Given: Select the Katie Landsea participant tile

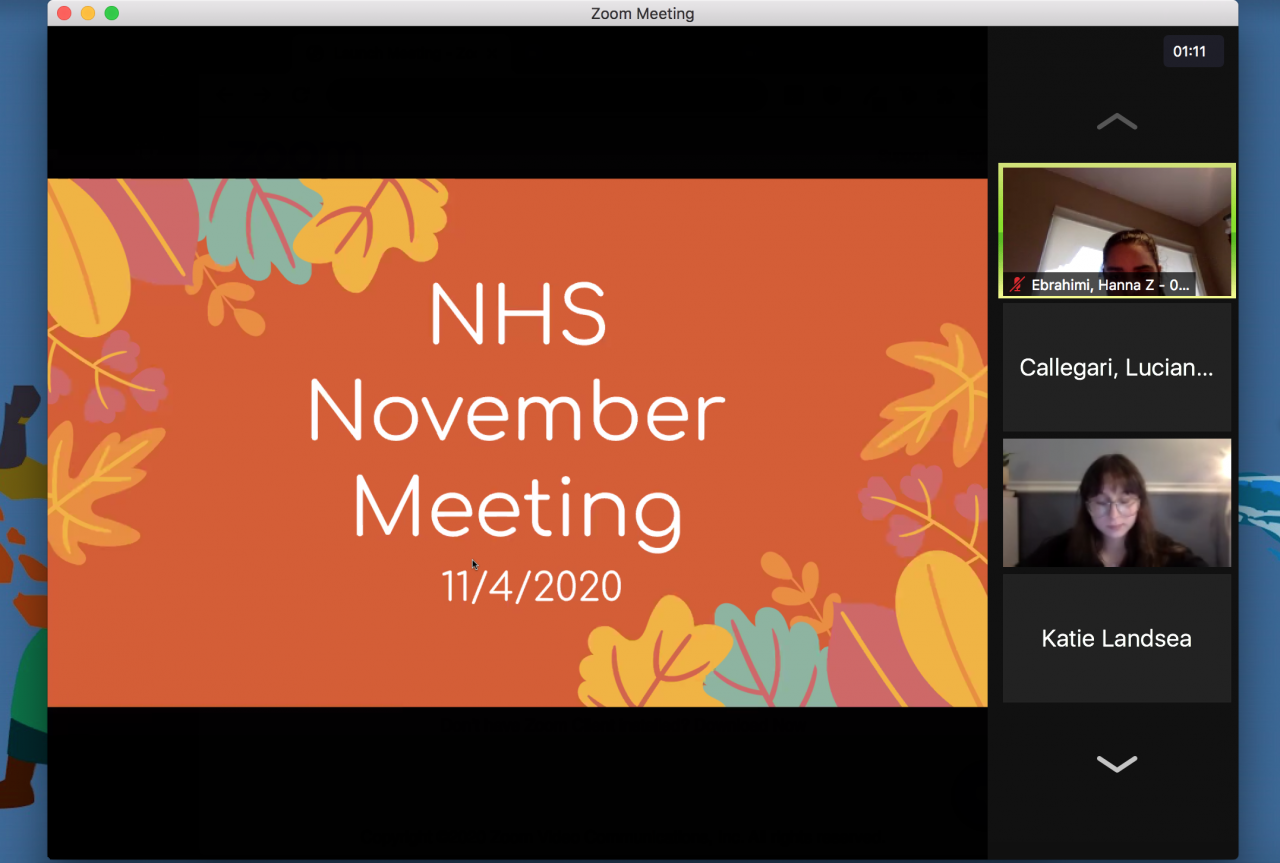Looking at the screenshot, I should (1117, 638).
